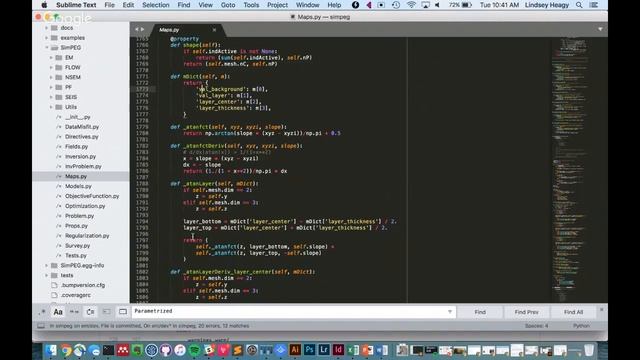Click the Find button

(x=480, y=312)
